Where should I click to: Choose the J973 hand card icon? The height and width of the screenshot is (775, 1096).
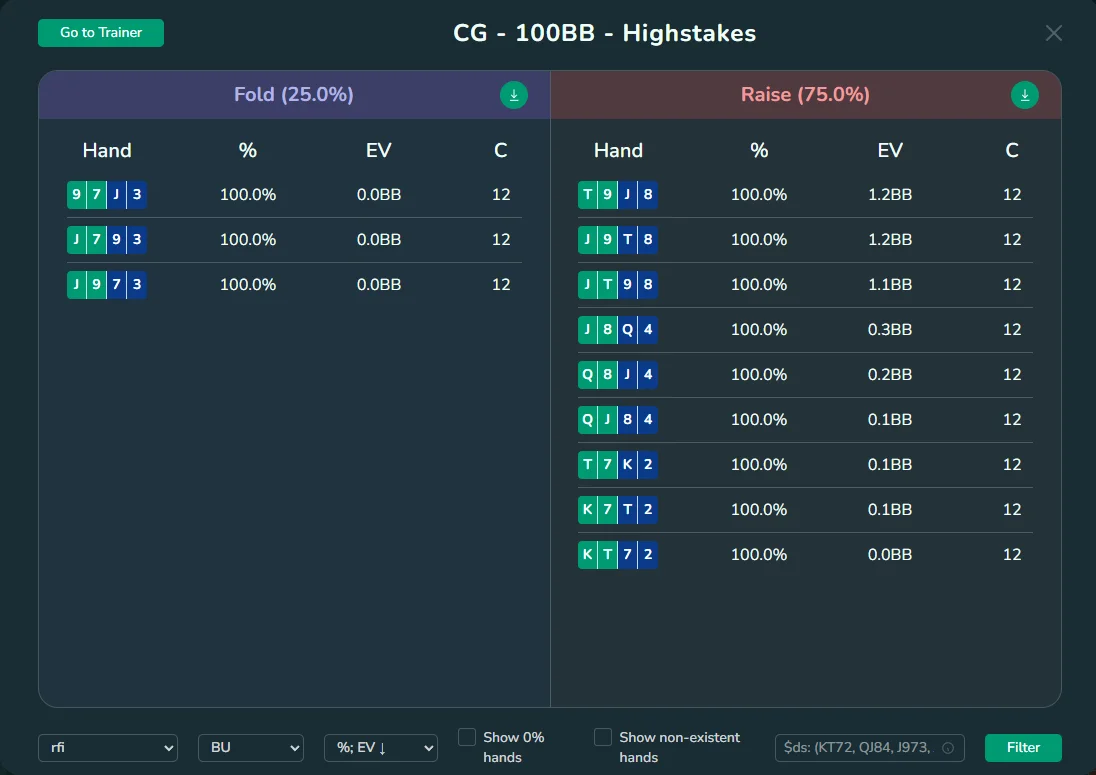coord(107,285)
